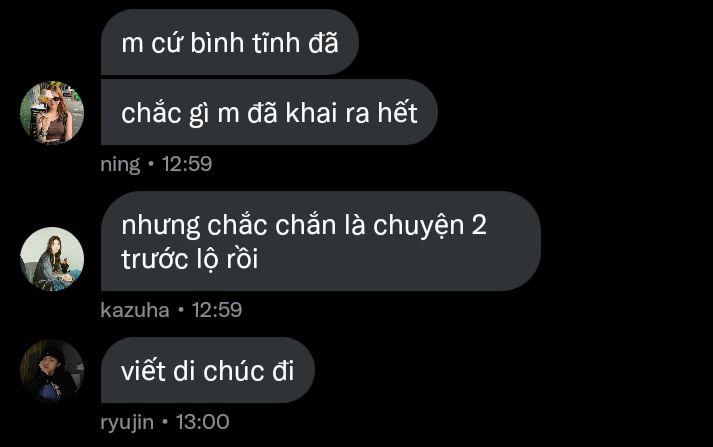713x447 pixels.
Task: Select the message "chắc gì m đã khai ra hết"
Action: point(269,112)
